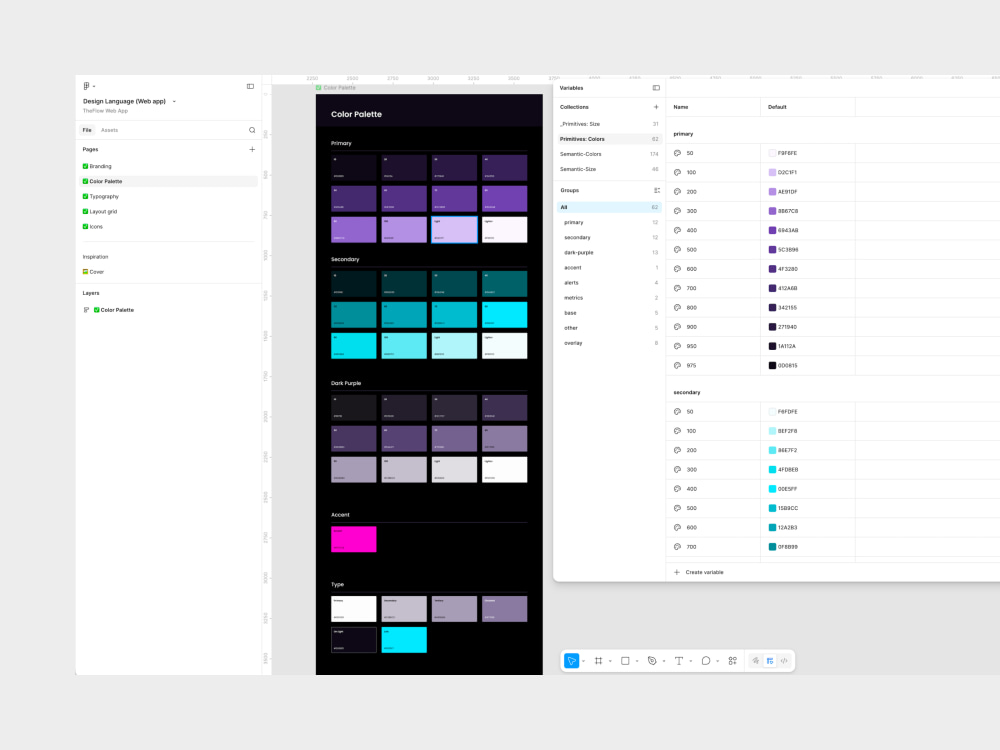Click the Color Palette layer frame icon
The image size is (1000, 750).
[x=86, y=310]
